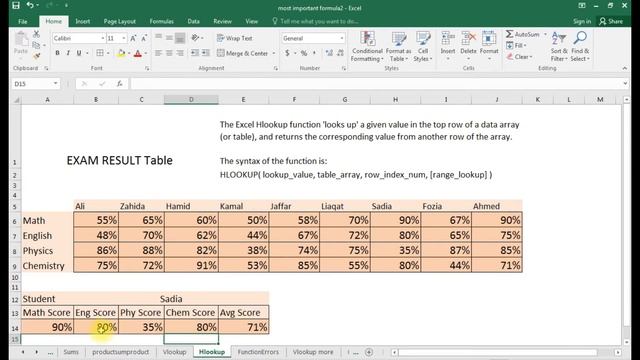Open the Vlookup sheet tab
Image resolution: width=640 pixels, height=360 pixels.
(174, 352)
